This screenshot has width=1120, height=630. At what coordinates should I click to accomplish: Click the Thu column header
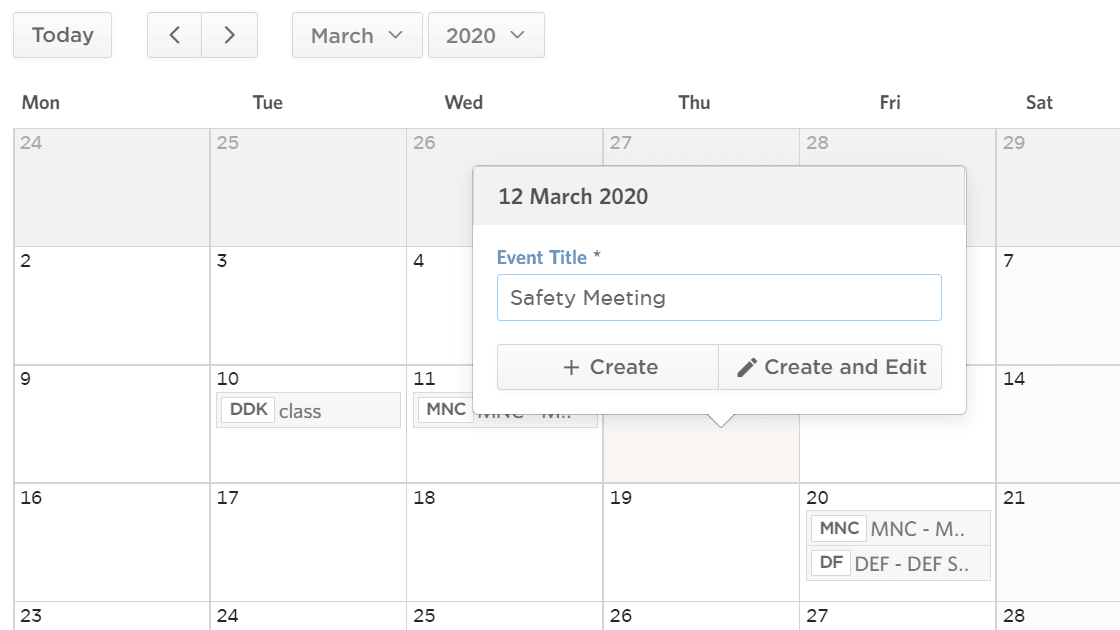pos(695,102)
